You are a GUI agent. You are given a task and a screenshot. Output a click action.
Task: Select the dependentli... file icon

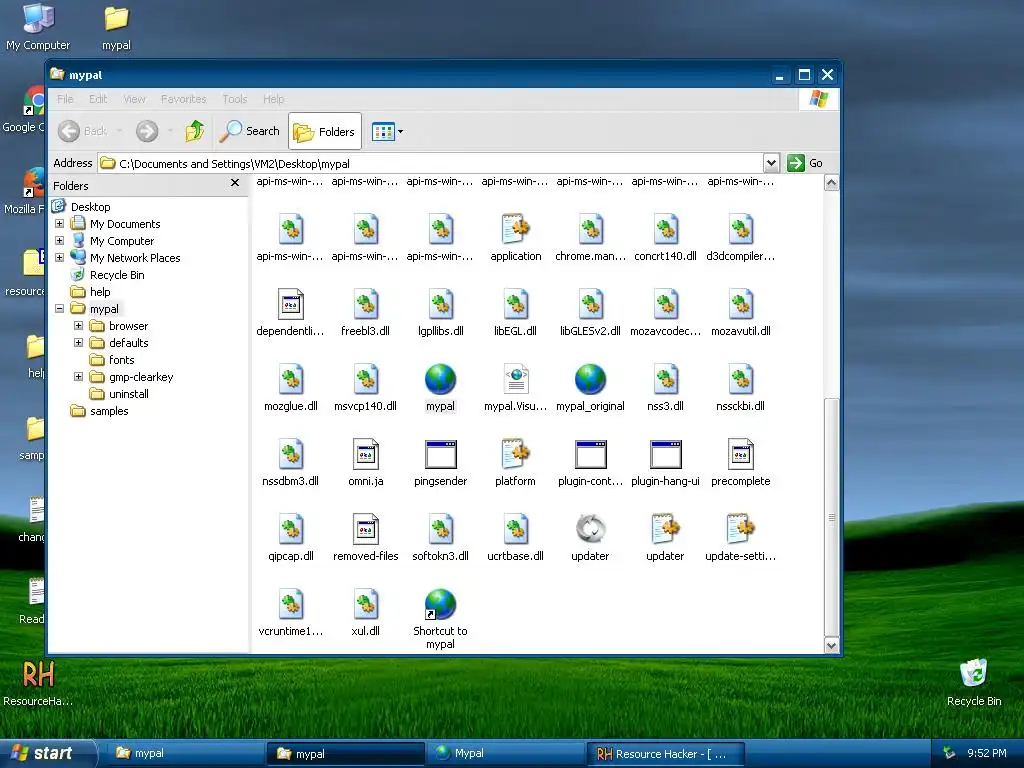(x=291, y=305)
